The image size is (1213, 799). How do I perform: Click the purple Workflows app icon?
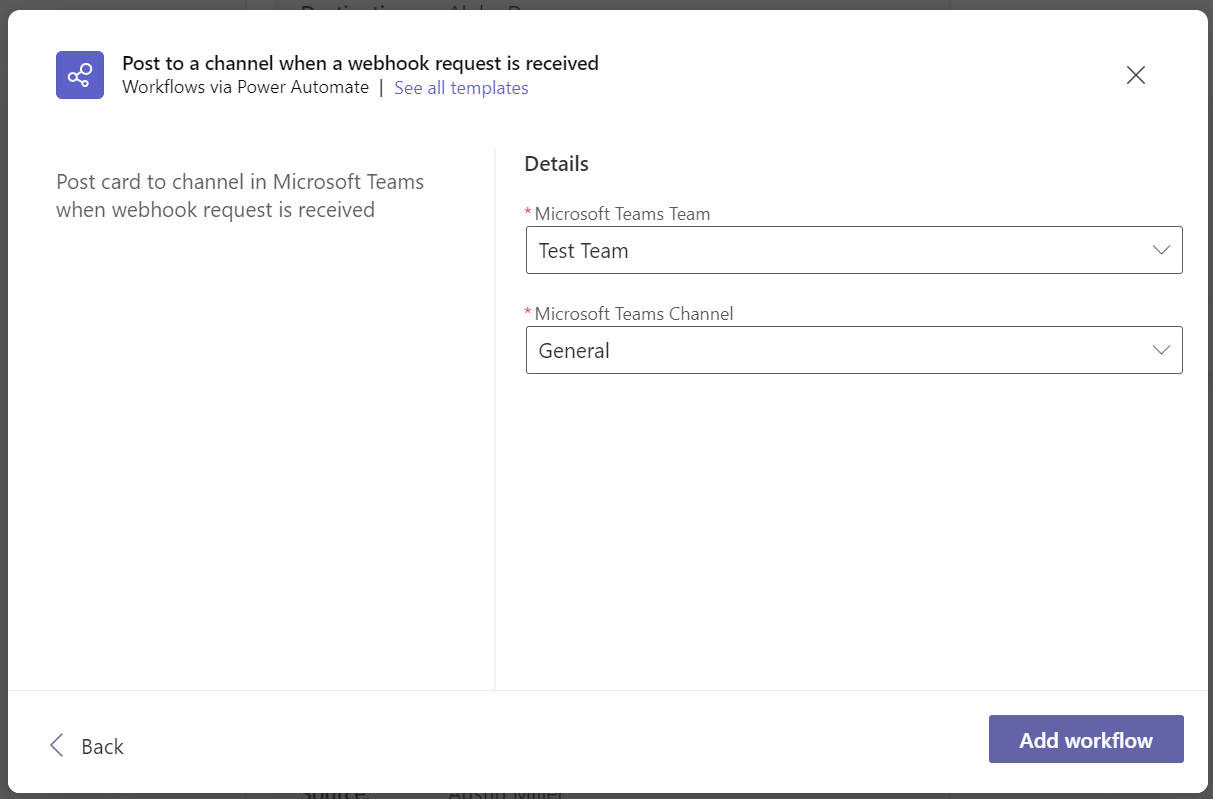click(x=80, y=75)
